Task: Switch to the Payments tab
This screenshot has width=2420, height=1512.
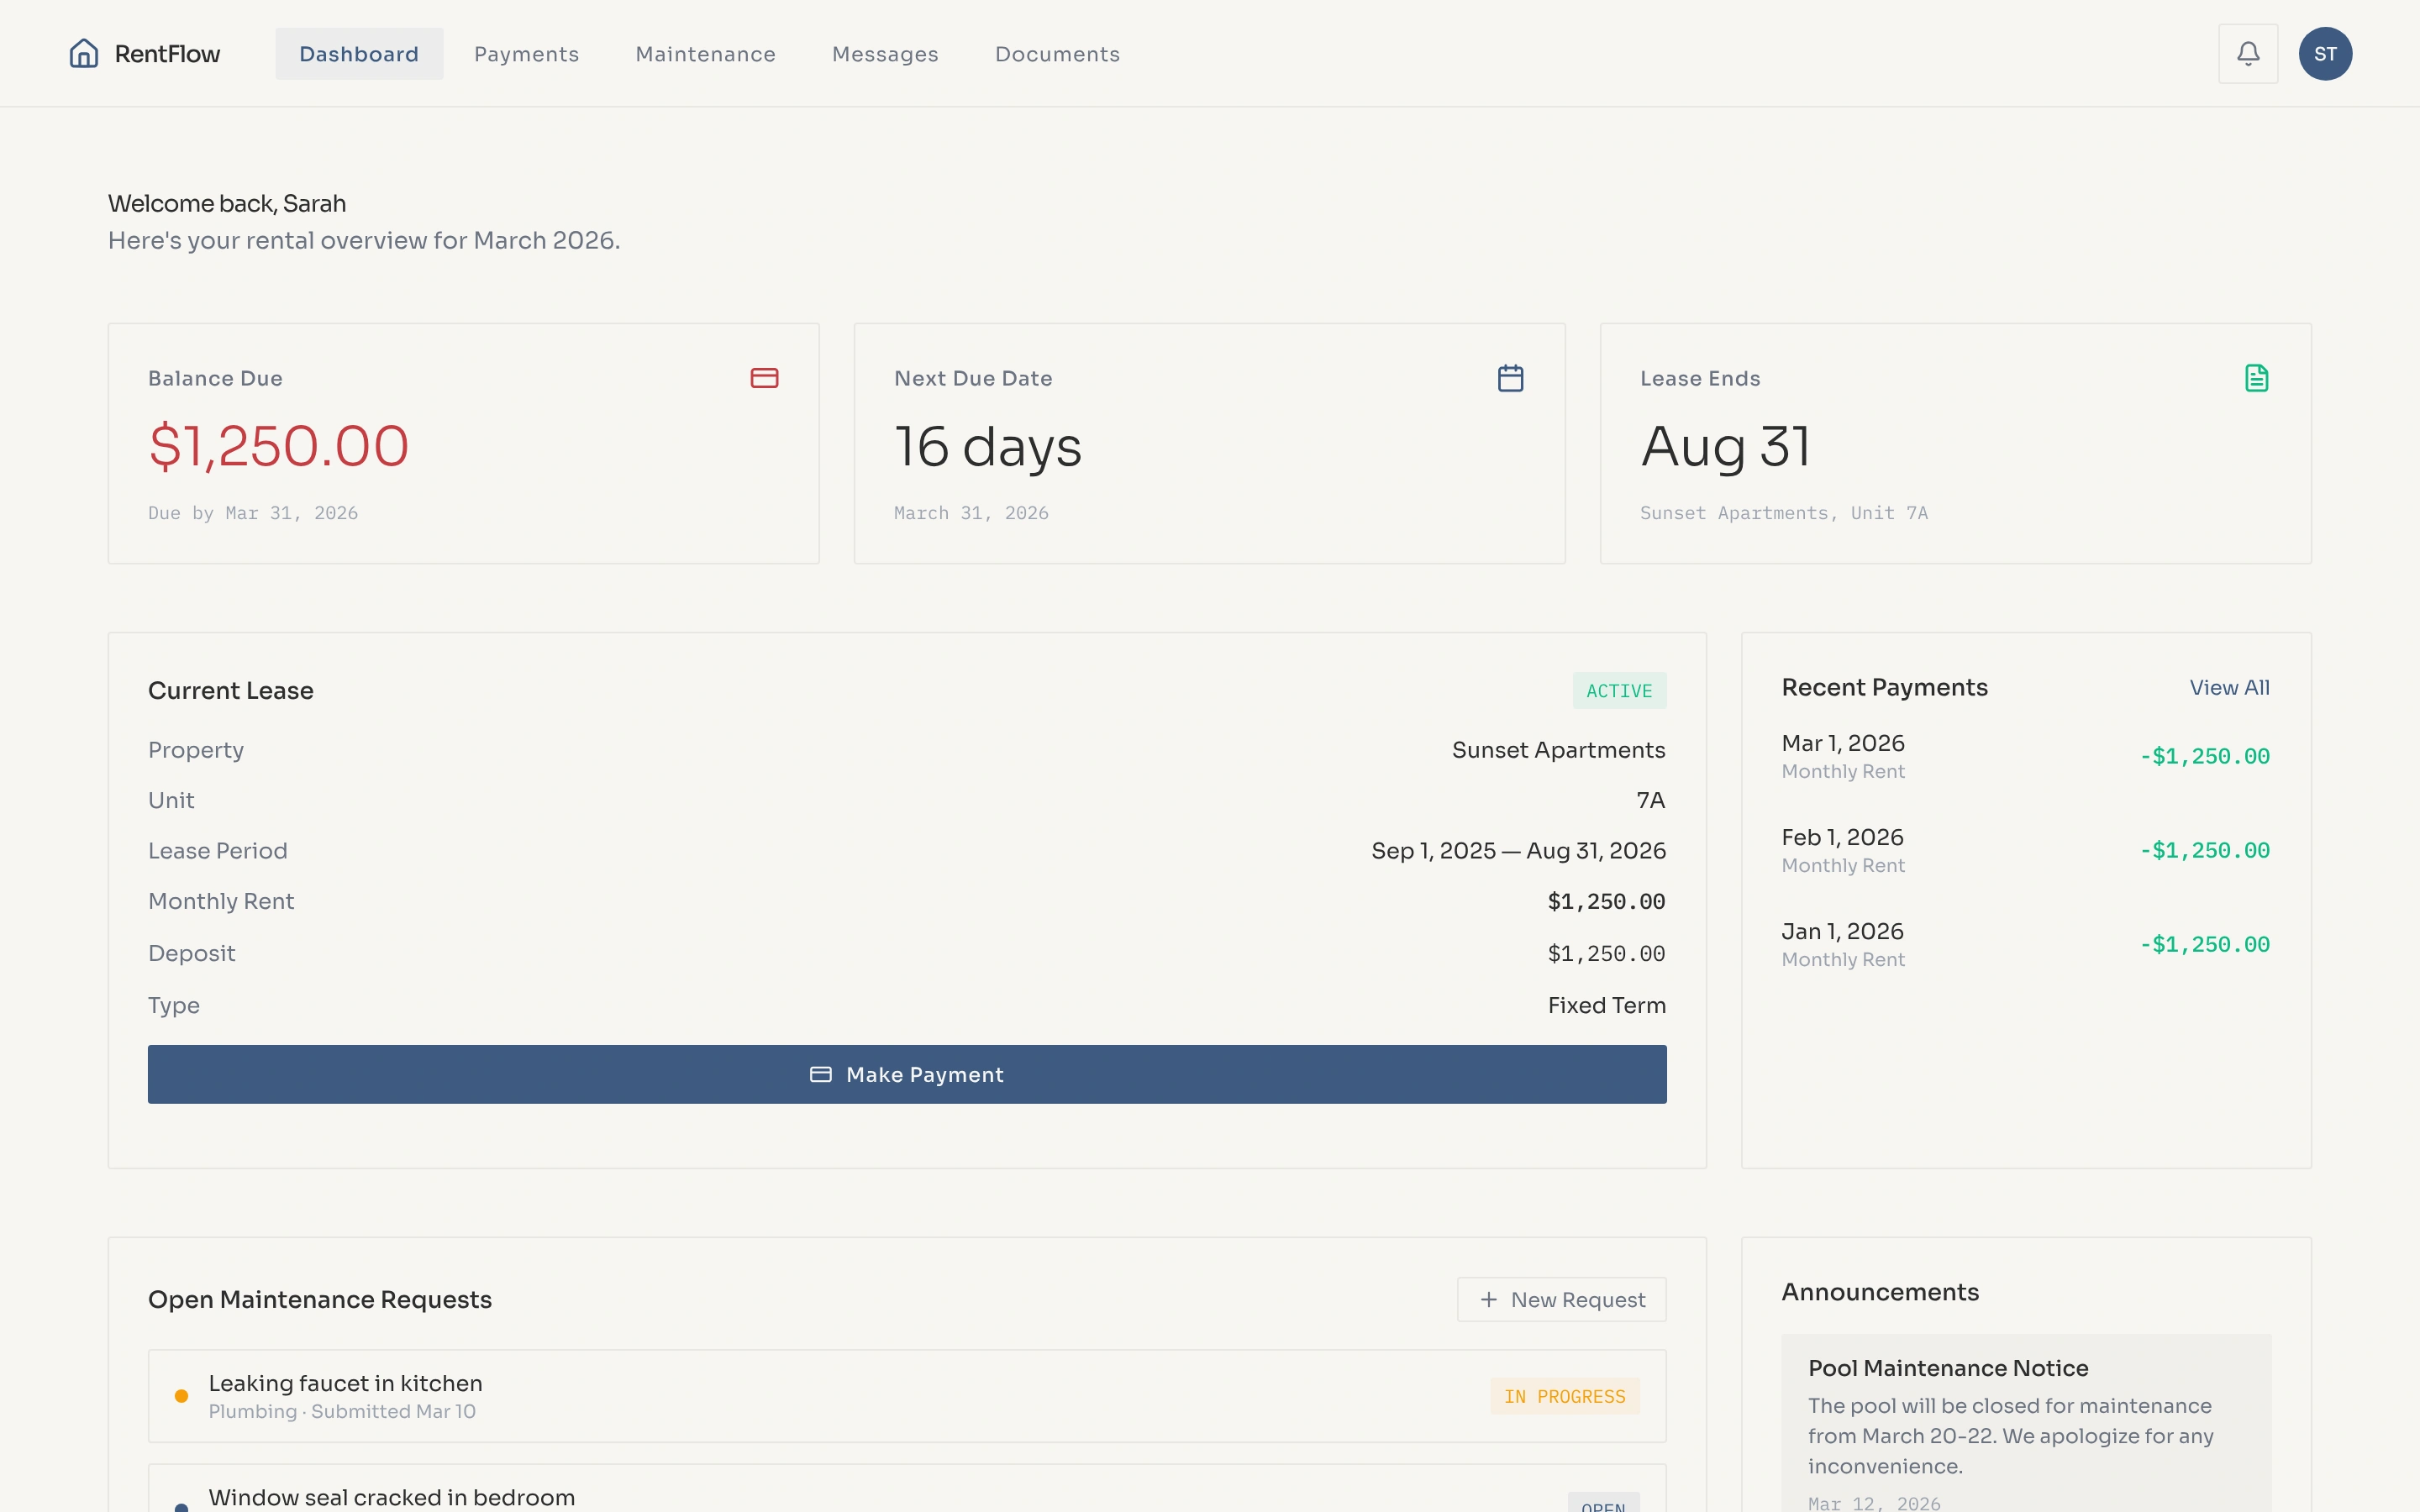Action: (x=527, y=53)
